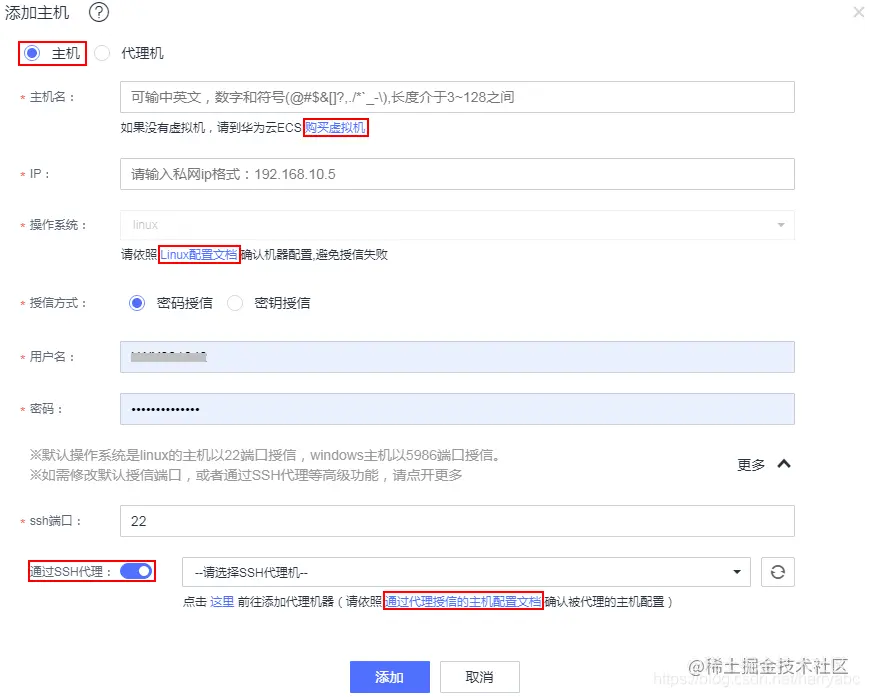Open the Linux配置文档 link
Screen dimensions: 869x697
pyautogui.click(x=199, y=255)
